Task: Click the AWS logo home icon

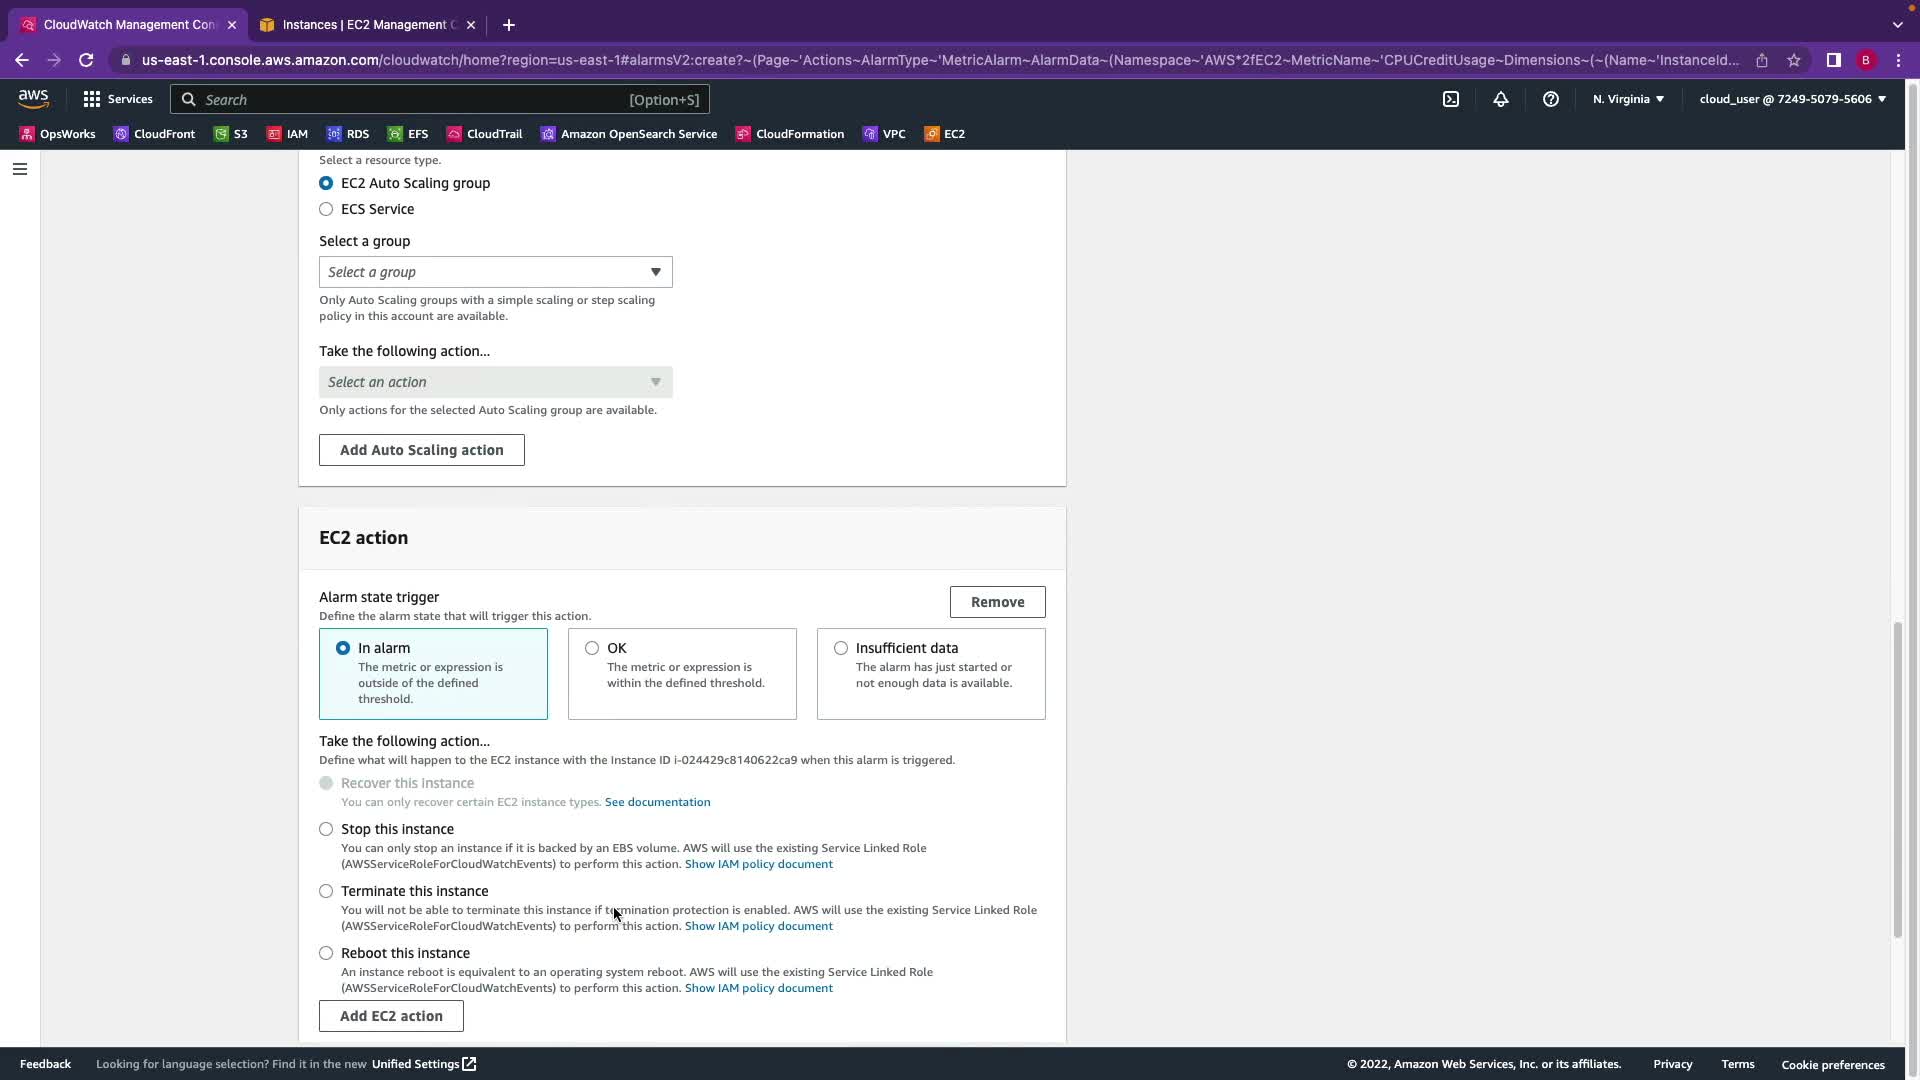Action: pyautogui.click(x=33, y=98)
